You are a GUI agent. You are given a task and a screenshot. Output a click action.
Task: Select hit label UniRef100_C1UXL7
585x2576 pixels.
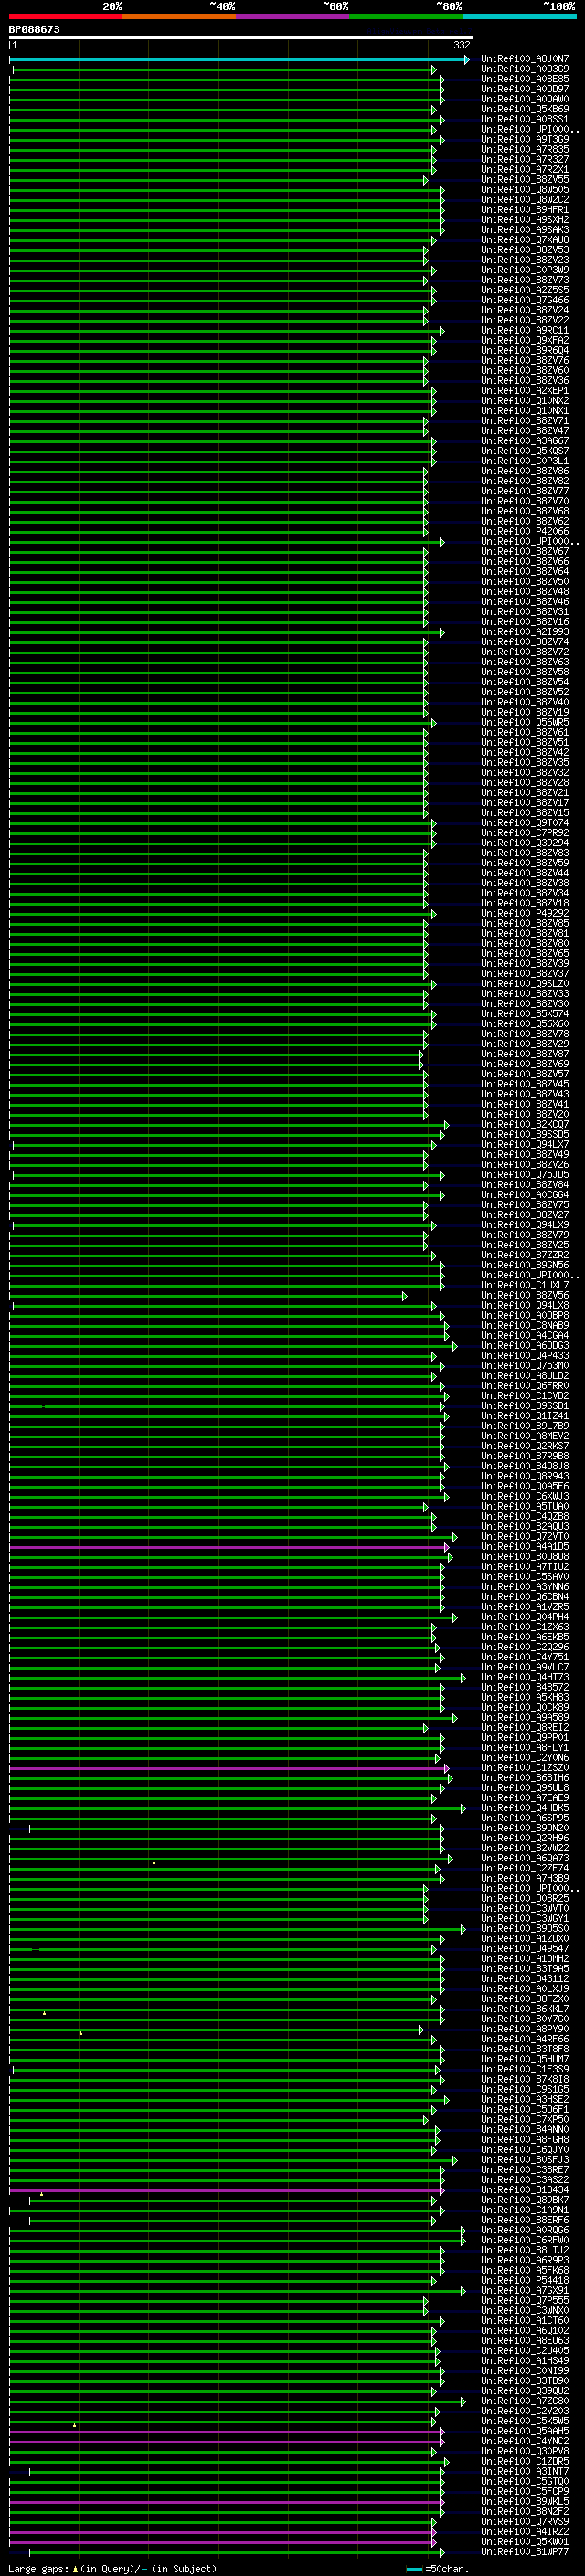pos(525,1285)
